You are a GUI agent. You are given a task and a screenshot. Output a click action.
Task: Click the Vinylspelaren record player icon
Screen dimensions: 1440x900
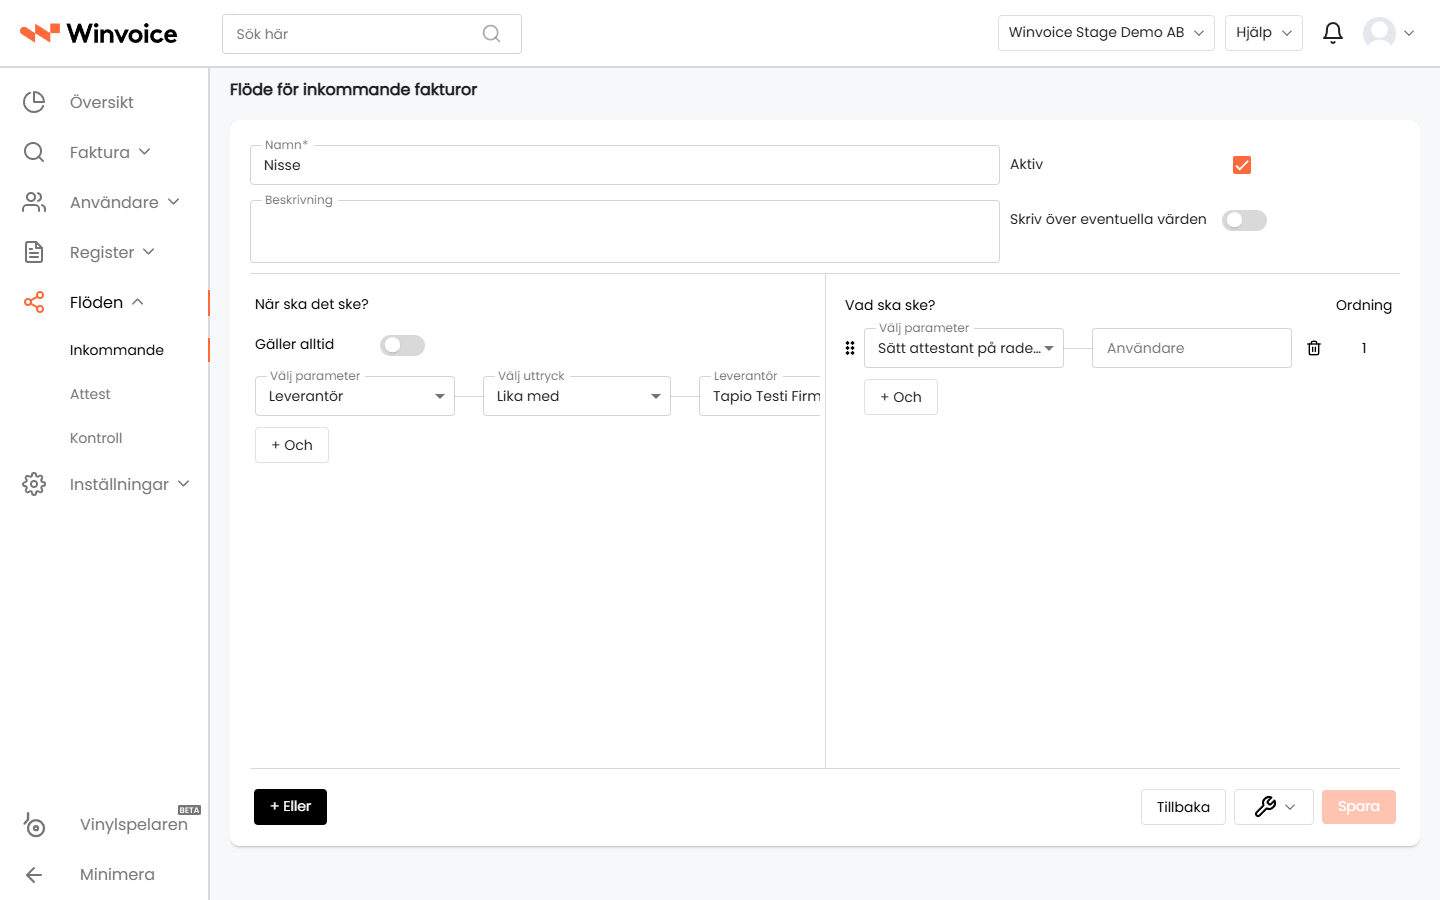(34, 825)
